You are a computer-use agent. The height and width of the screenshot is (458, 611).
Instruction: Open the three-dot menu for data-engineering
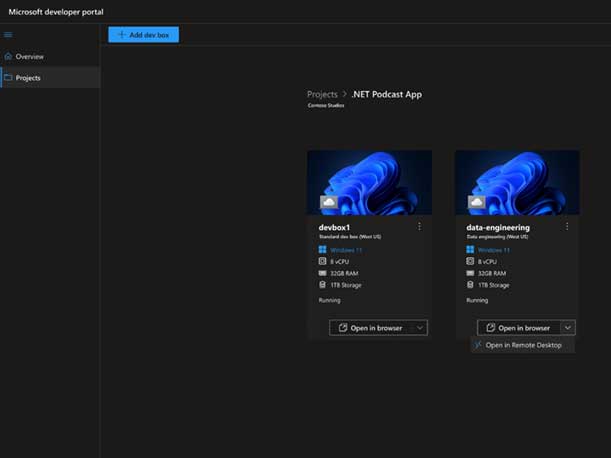coord(567,227)
